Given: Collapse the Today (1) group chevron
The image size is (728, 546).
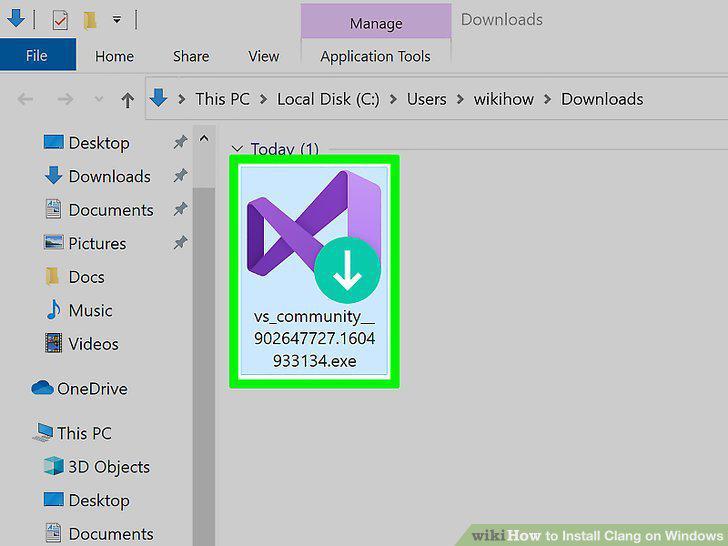Looking at the screenshot, I should tap(237, 149).
